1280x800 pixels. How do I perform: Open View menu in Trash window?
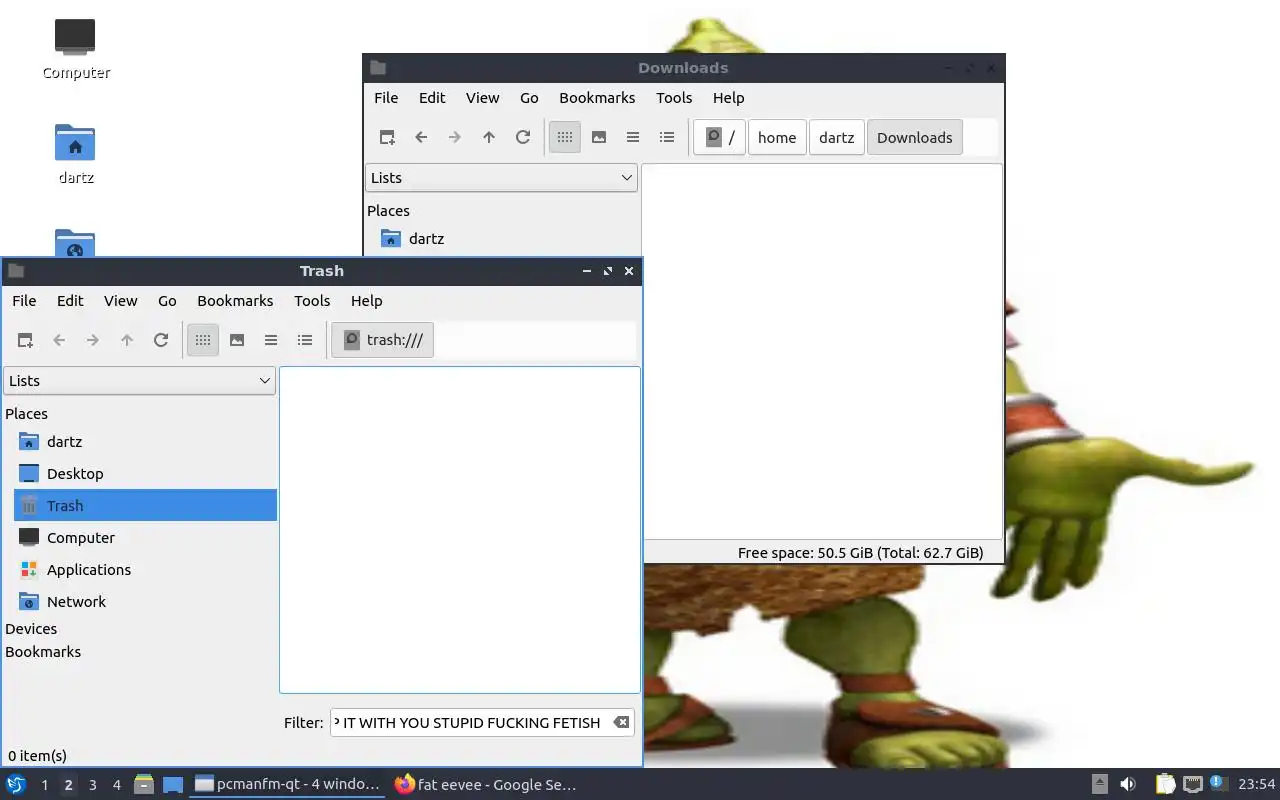[x=121, y=301]
